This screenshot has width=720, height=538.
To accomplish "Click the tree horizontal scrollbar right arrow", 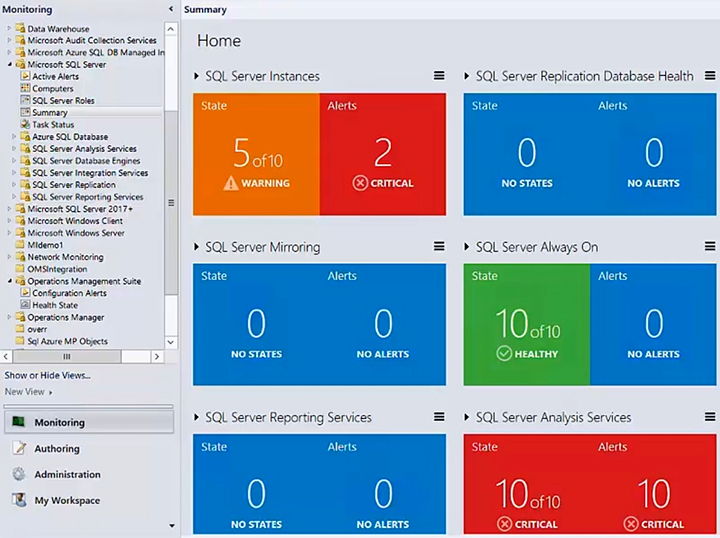I will coord(157,356).
